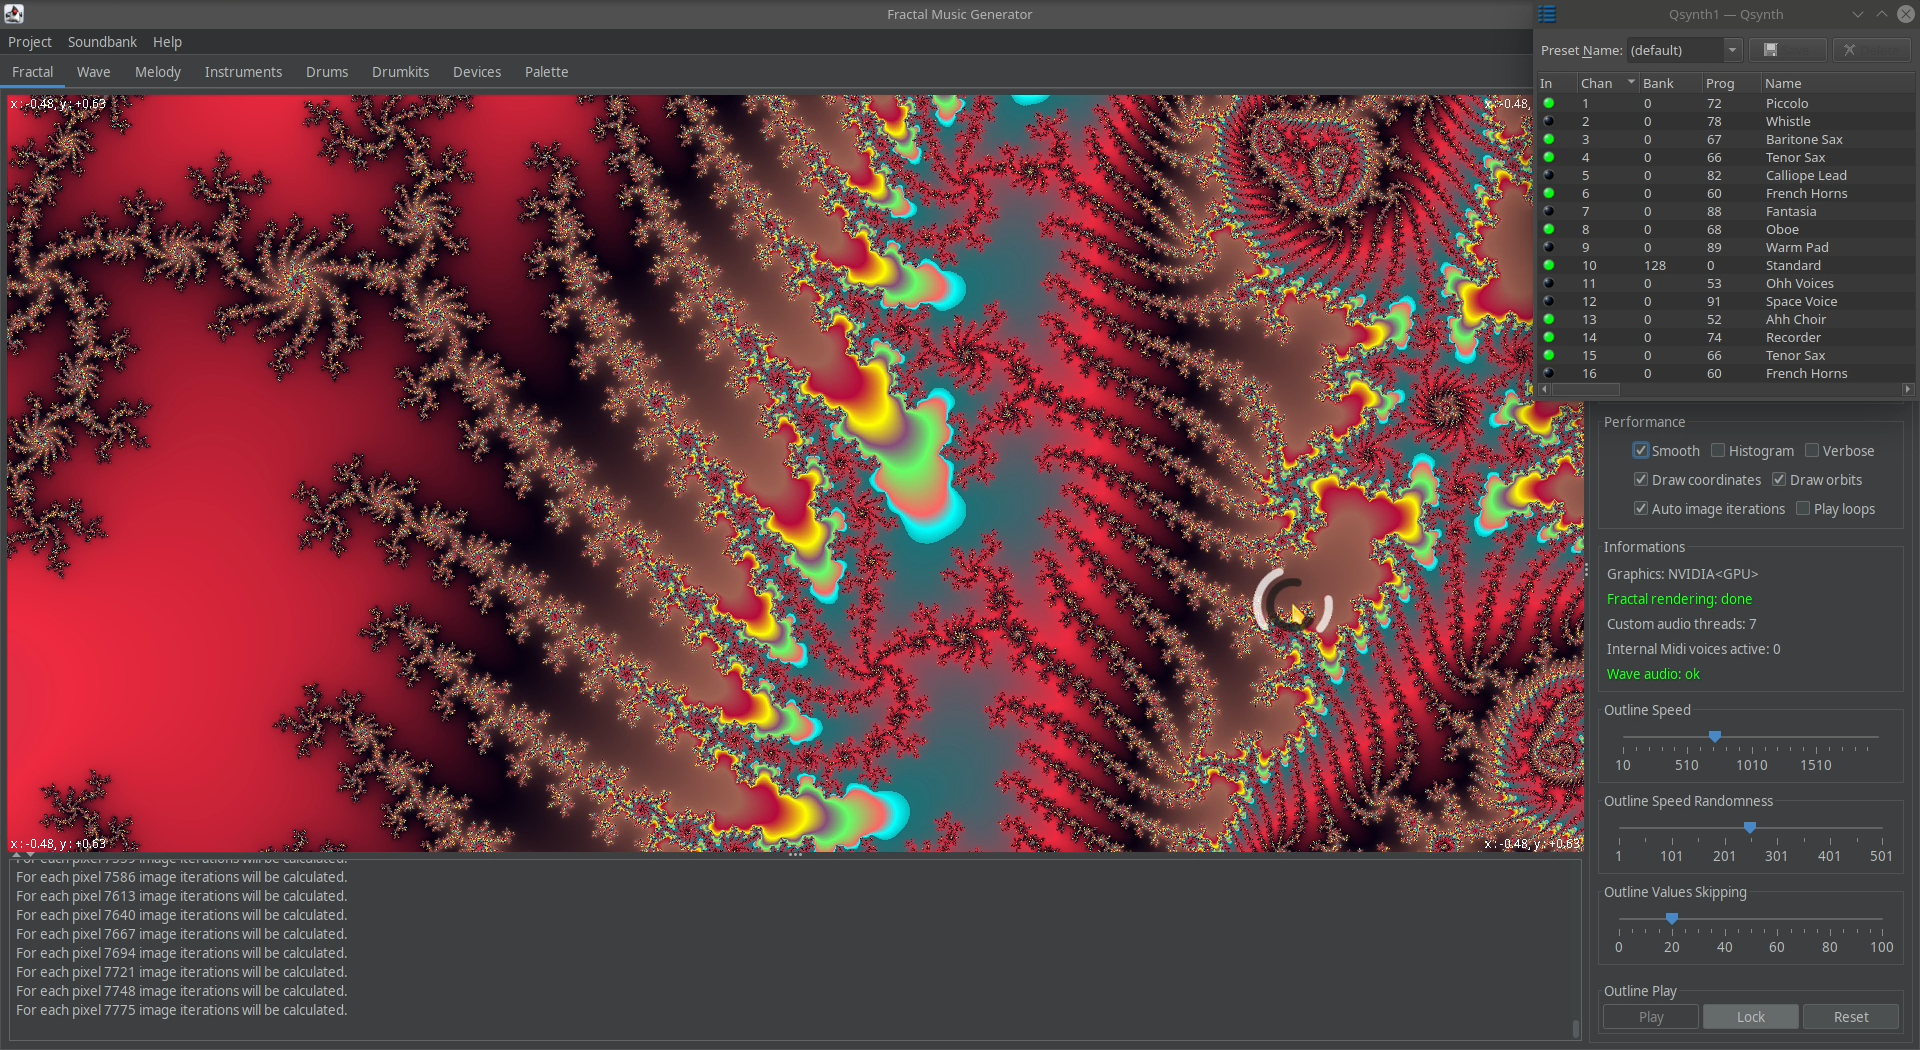Viewport: 1920px width, 1050px height.
Task: Click the 'Graphics: NVIDIA<GPU>' info text
Action: pos(1682,574)
